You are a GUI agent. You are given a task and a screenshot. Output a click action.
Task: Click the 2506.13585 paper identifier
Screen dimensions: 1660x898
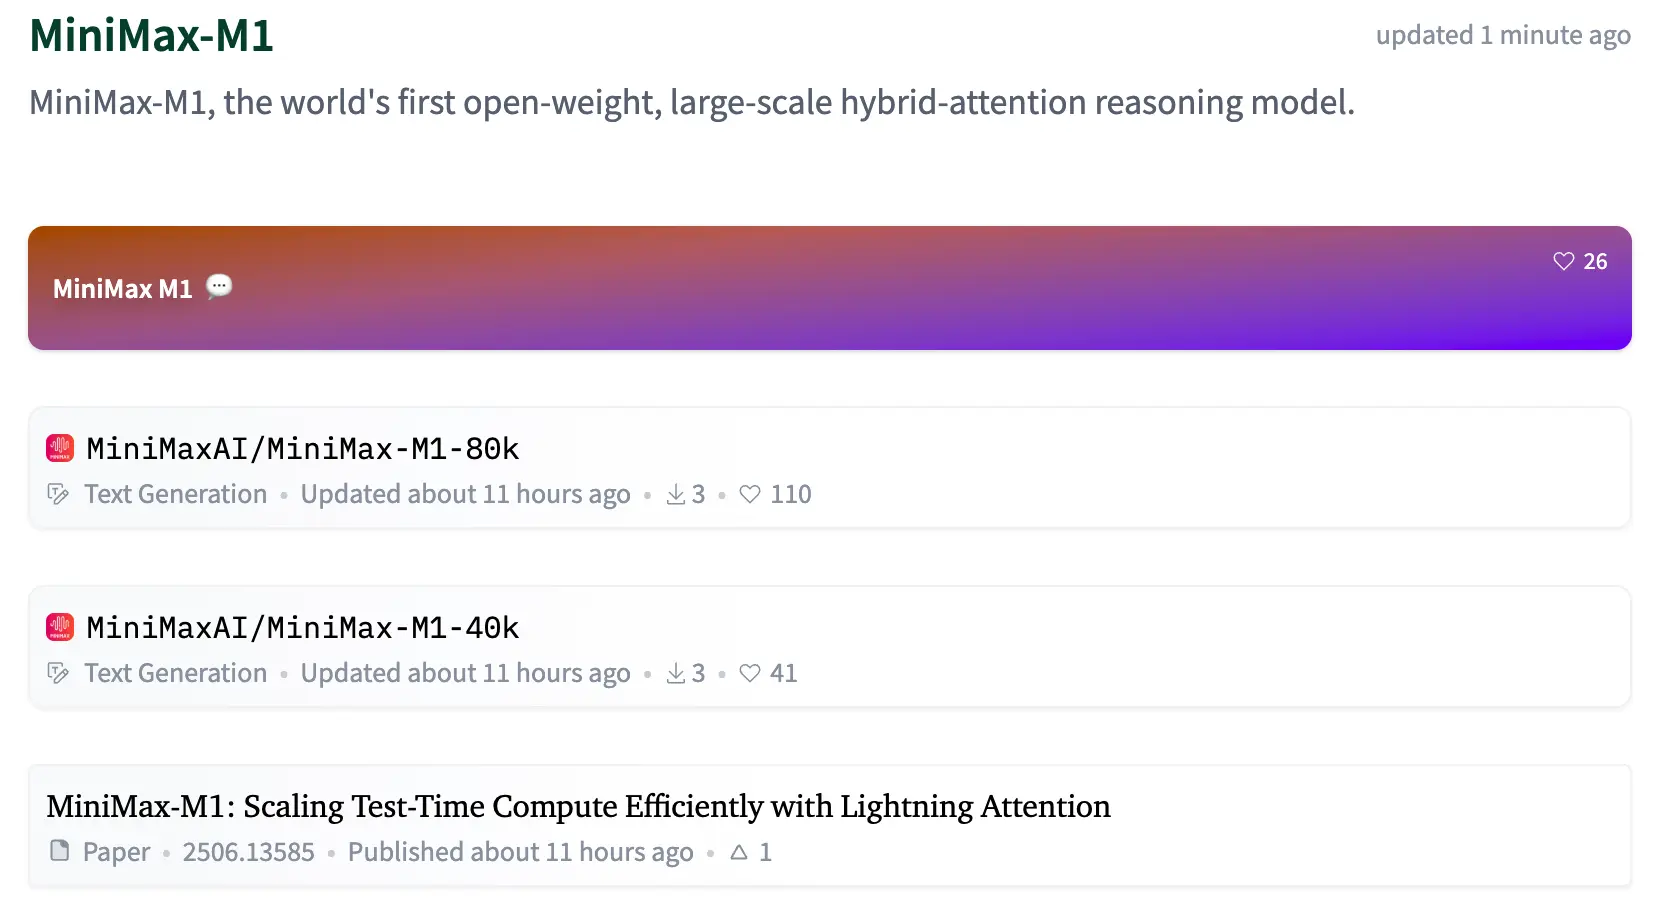pos(248,852)
